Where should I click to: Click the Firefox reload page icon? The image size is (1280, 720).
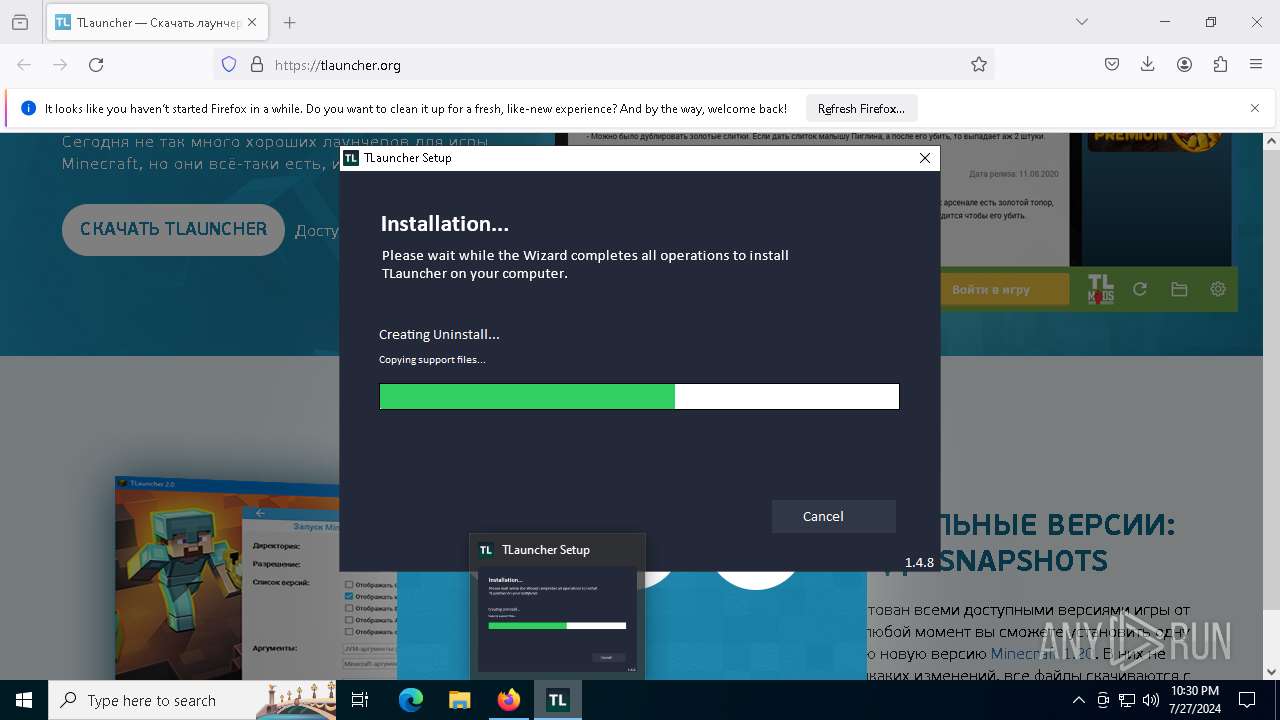coord(96,65)
